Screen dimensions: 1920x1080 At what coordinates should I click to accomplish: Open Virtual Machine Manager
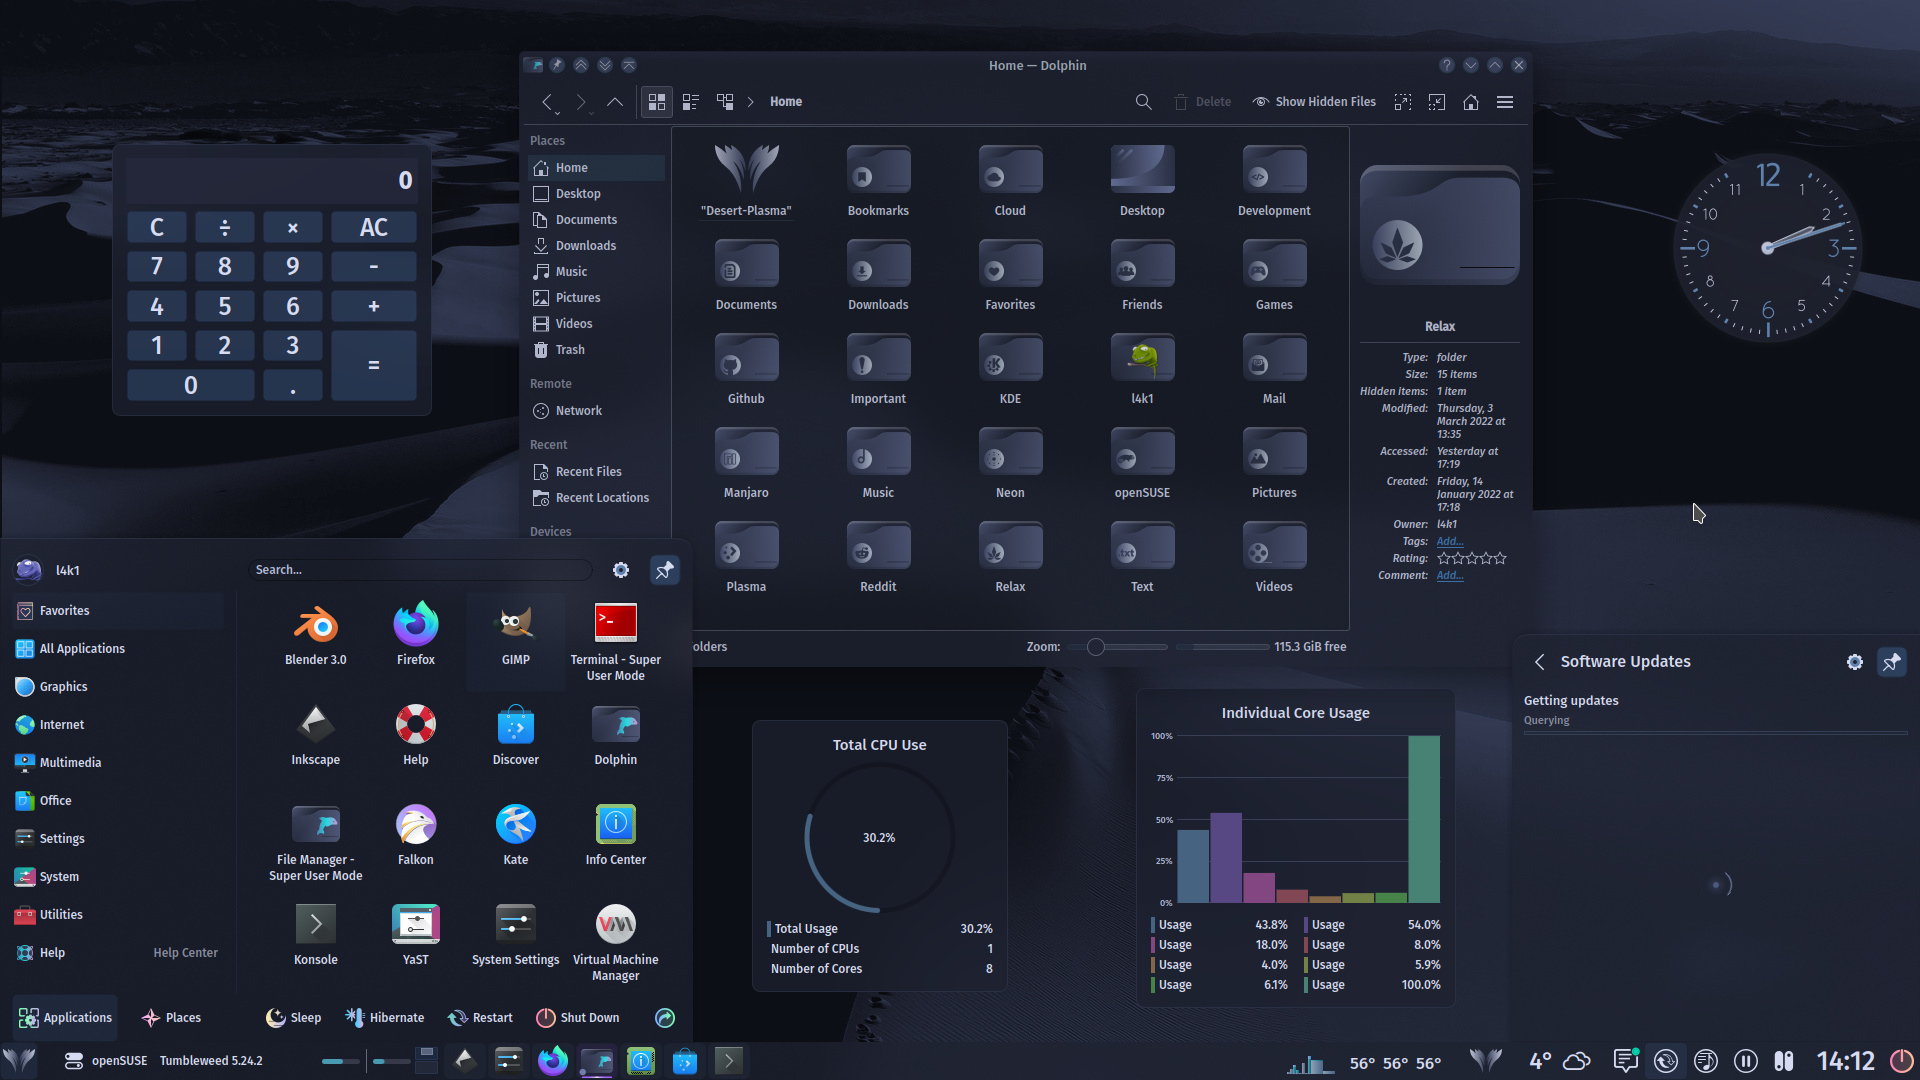[615, 943]
